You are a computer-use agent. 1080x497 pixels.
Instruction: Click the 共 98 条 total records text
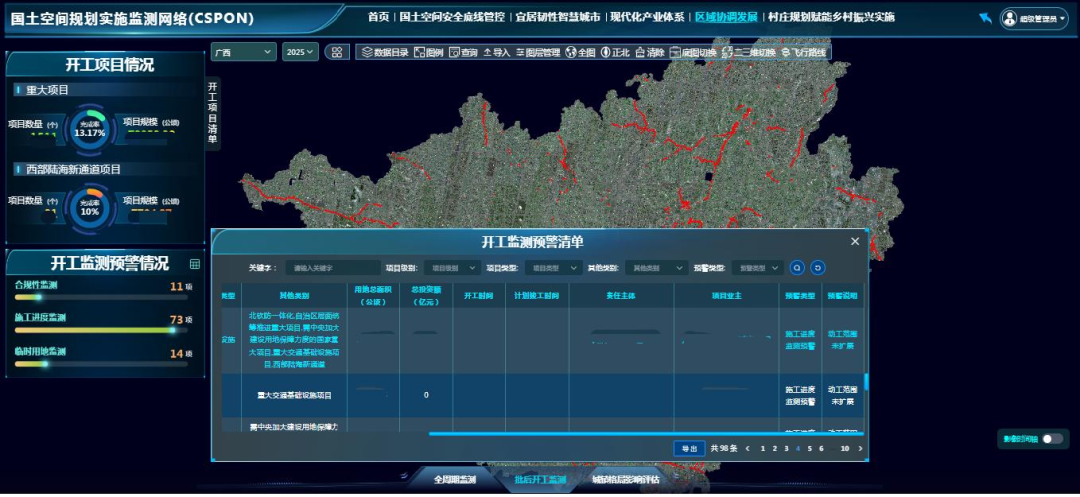[724, 448]
